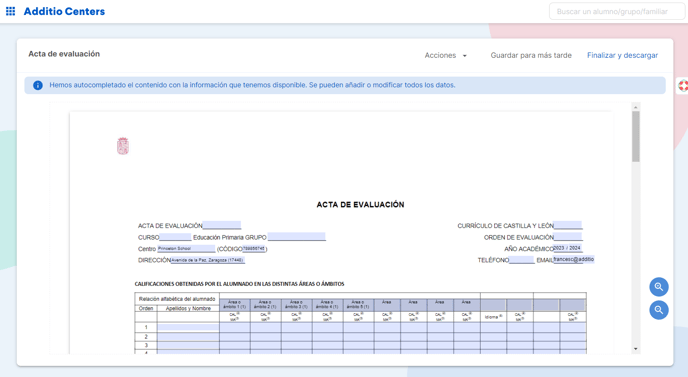Open the Acciones dropdown menu
This screenshot has width=688, height=377.
pyautogui.click(x=445, y=55)
